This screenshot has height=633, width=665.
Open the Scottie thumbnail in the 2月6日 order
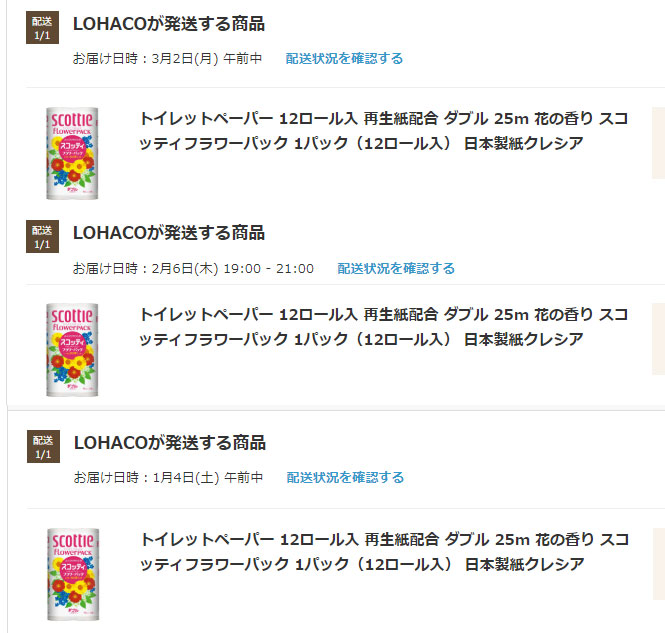(72, 350)
